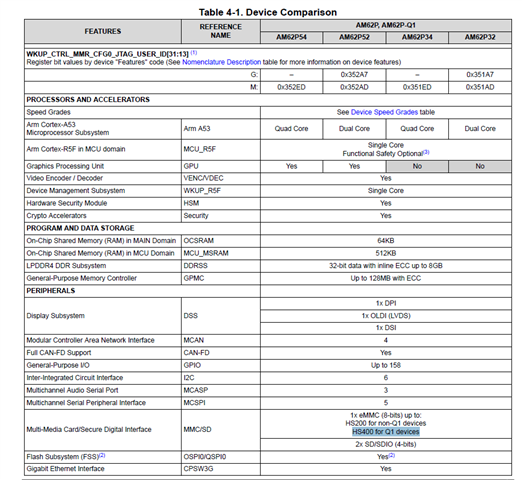This screenshot has height=480, width=522.
Task: Click Quad Core cell under AM62P54
Action: click(x=291, y=129)
